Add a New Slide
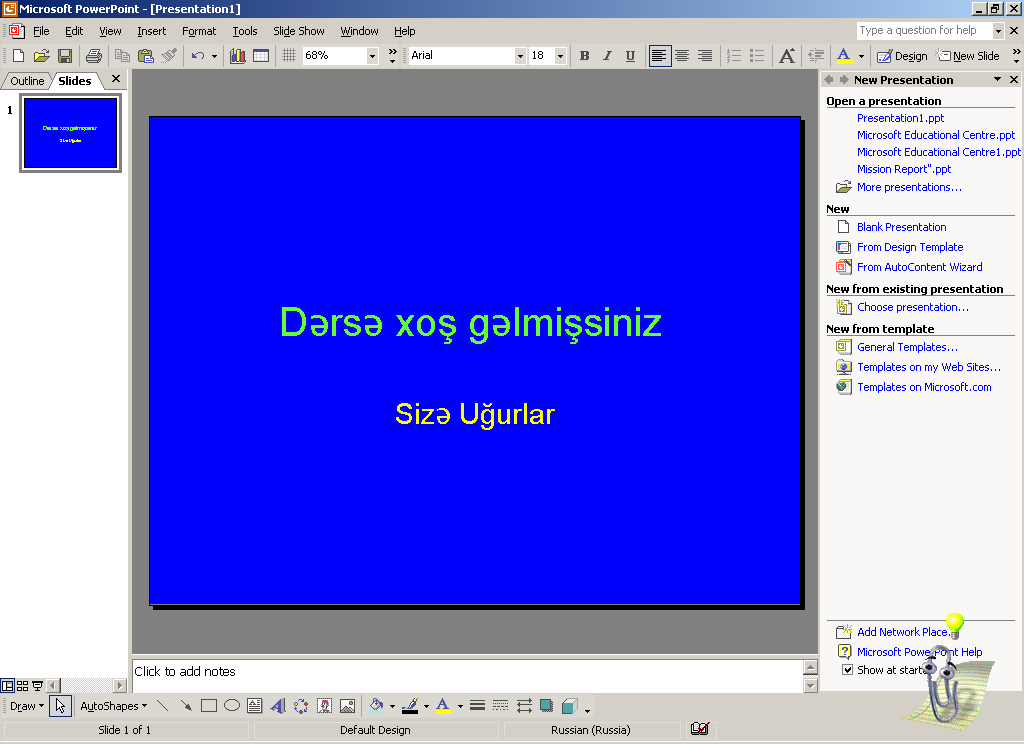This screenshot has width=1024, height=744. tap(968, 56)
